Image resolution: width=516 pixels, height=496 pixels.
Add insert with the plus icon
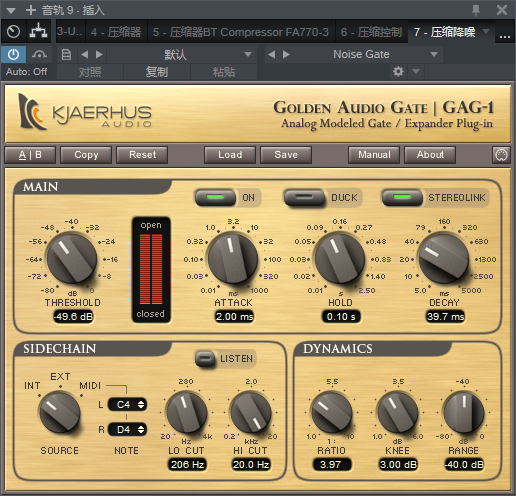(31, 10)
